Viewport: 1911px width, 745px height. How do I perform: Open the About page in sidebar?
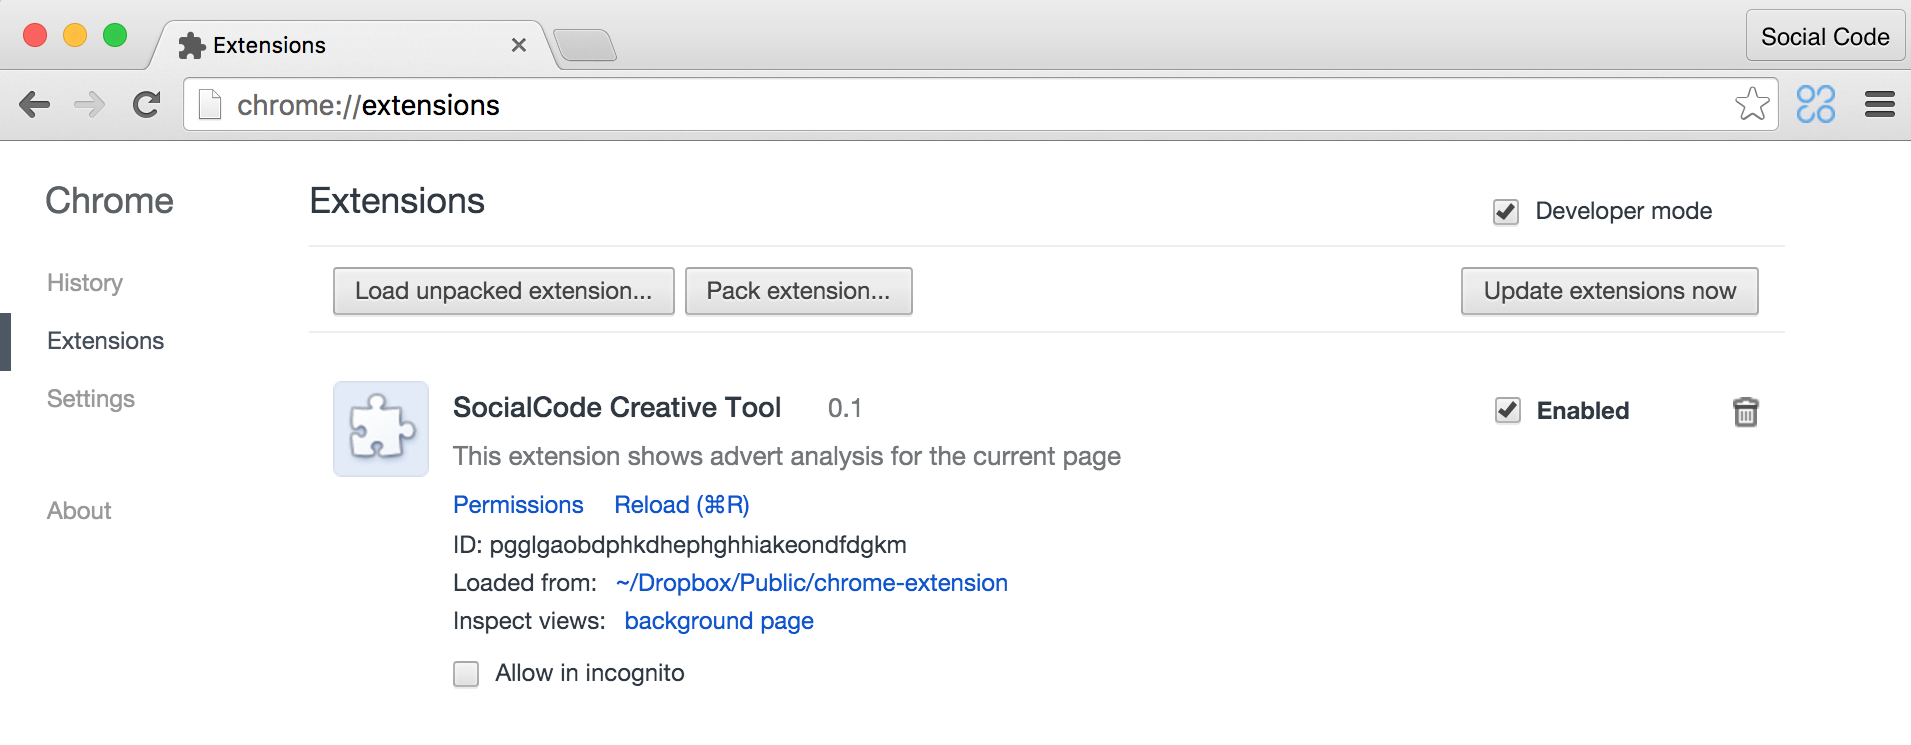(79, 511)
